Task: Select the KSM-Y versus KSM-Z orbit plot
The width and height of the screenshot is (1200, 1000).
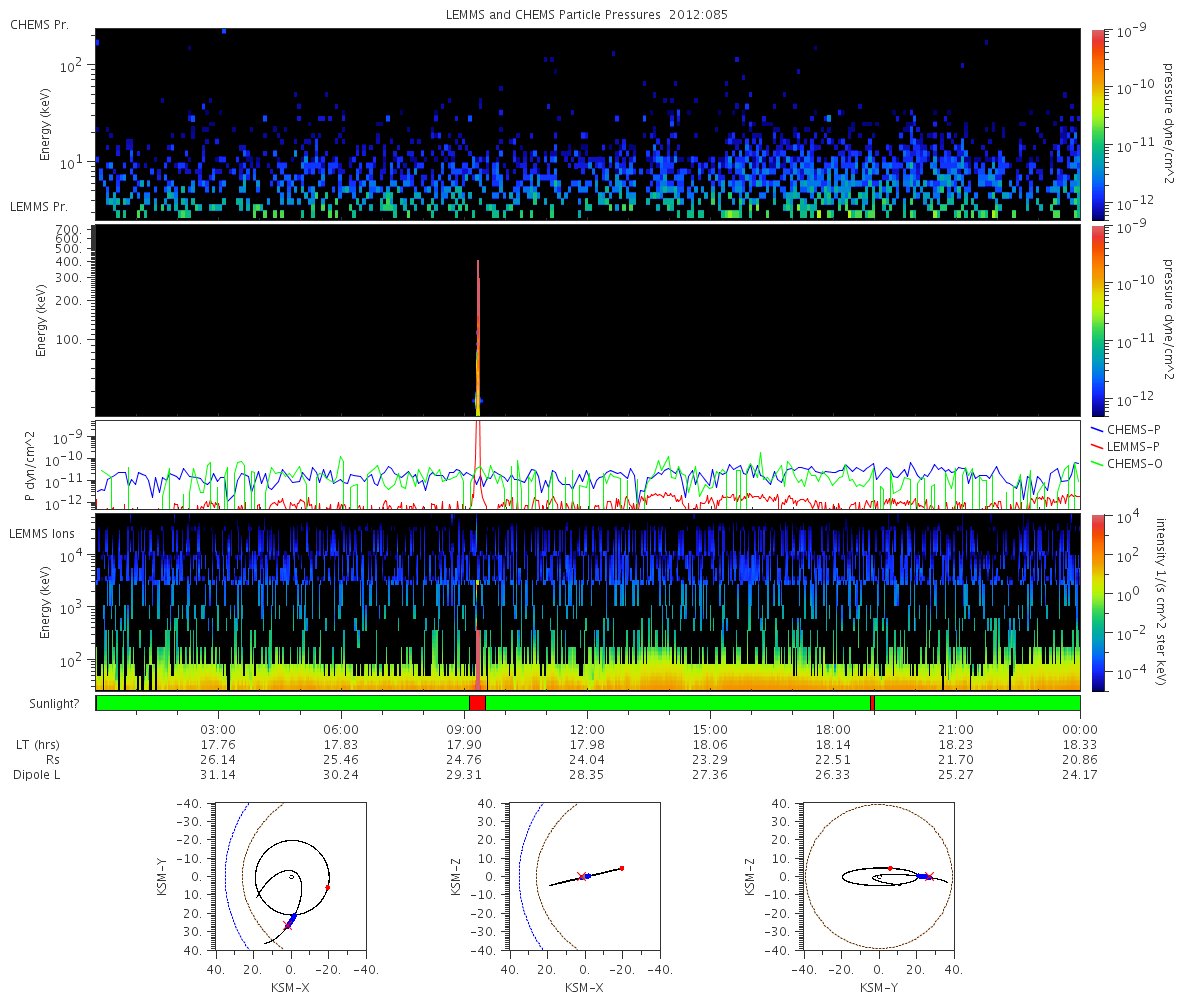Action: pyautogui.click(x=879, y=876)
